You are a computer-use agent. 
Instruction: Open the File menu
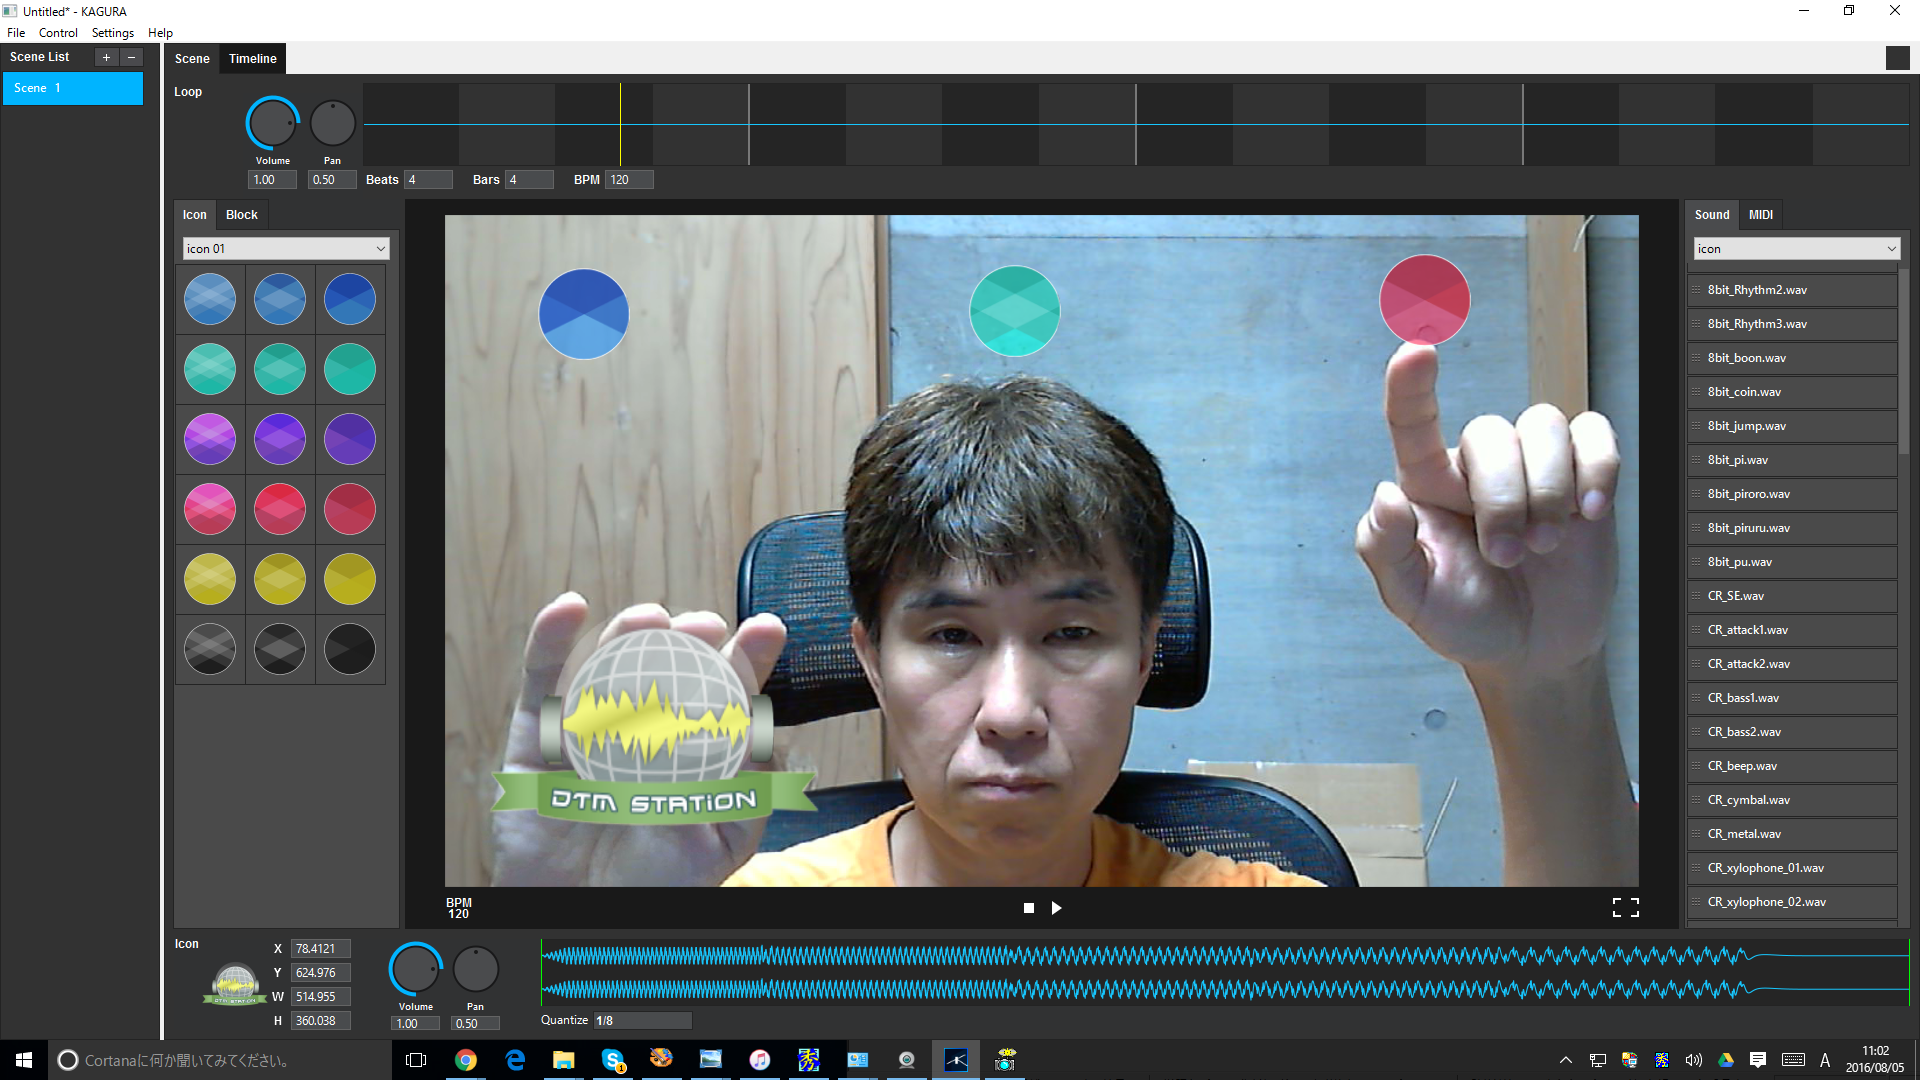point(16,33)
